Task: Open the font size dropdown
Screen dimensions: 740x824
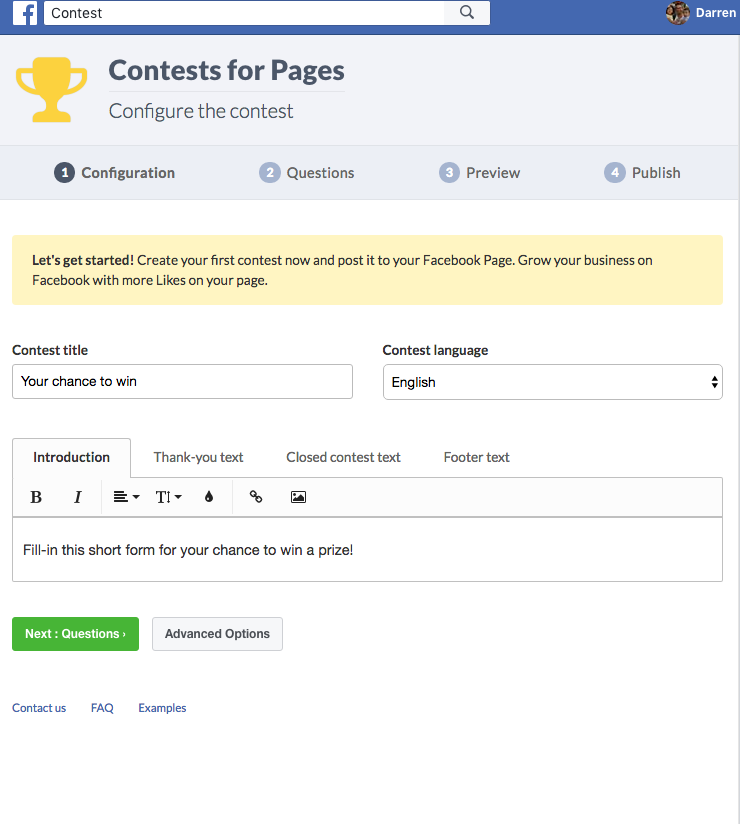Action: pos(168,497)
